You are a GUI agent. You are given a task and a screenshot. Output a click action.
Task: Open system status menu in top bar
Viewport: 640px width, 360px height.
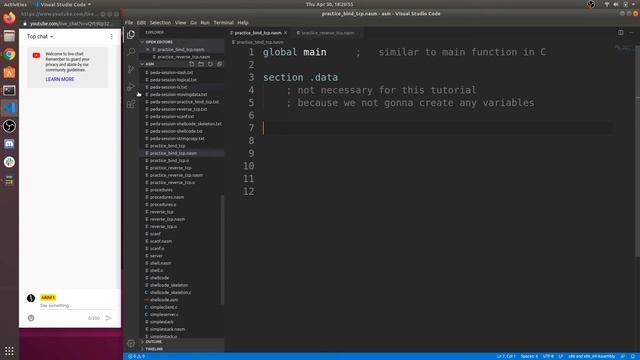(x=620, y=4)
